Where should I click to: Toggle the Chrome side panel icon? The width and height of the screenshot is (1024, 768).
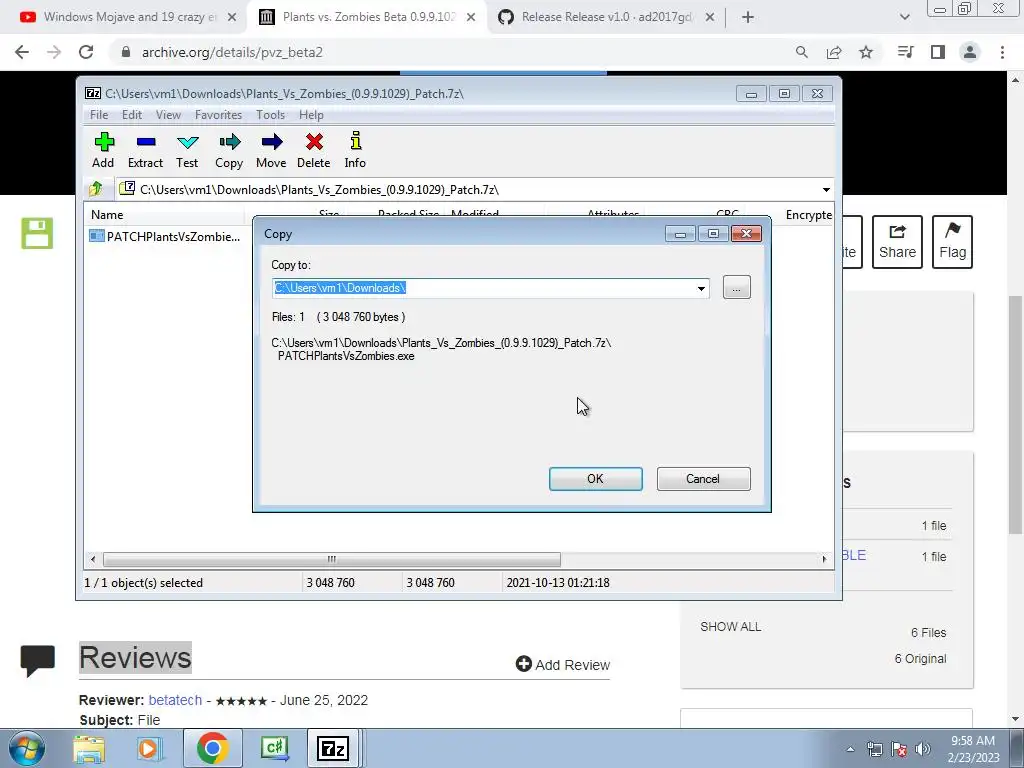tap(938, 52)
